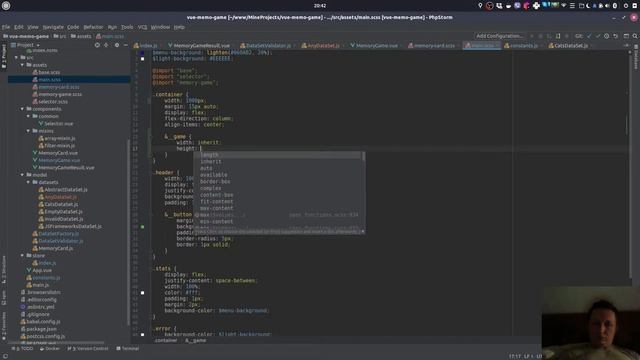Click the &__game breadcrumb below the editor
The width and height of the screenshot is (640, 360).
(x=196, y=340)
